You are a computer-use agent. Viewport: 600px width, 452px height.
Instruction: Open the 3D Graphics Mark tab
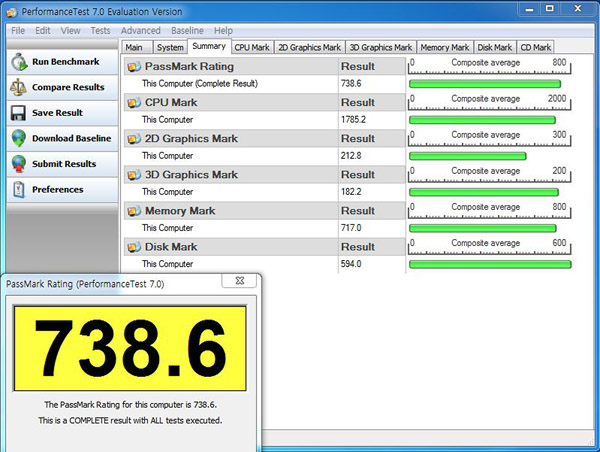click(381, 47)
